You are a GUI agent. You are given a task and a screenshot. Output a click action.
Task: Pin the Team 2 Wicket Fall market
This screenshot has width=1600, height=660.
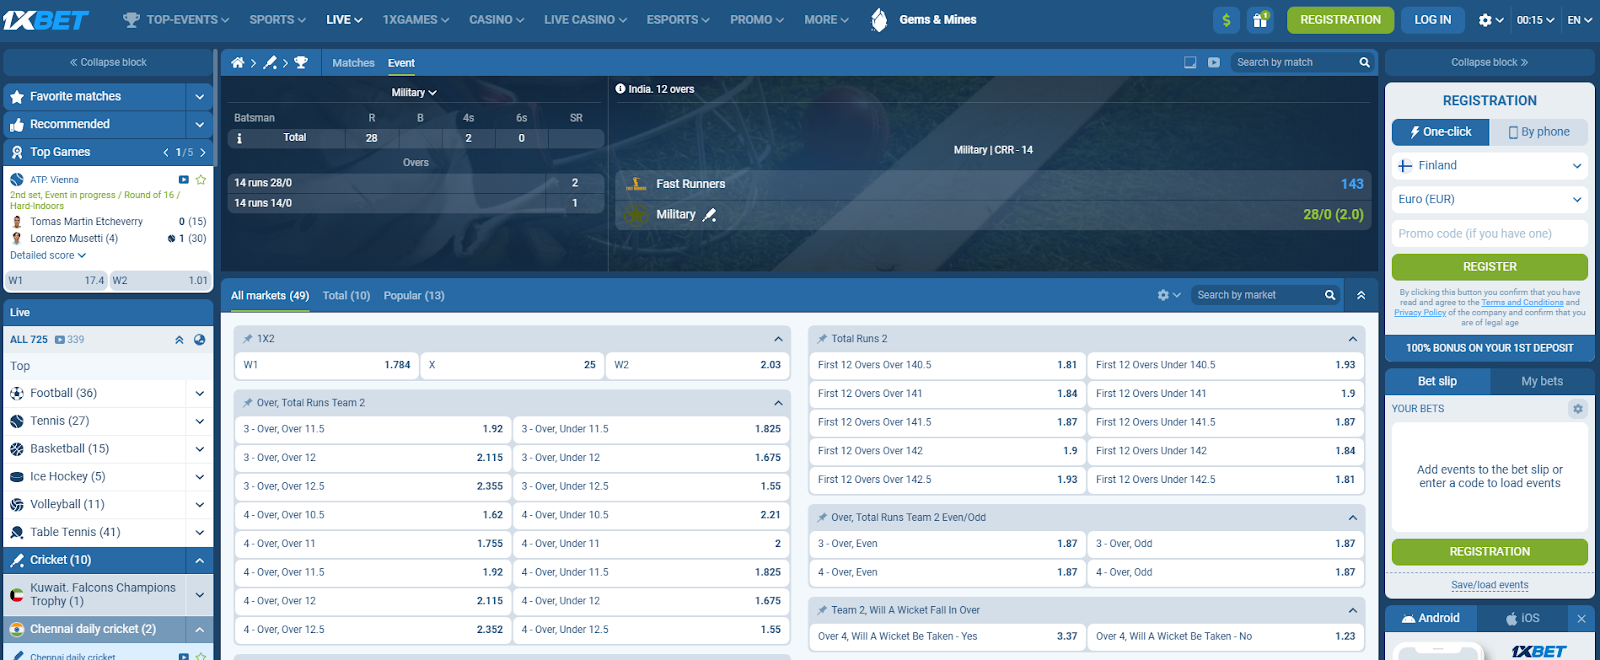point(822,610)
